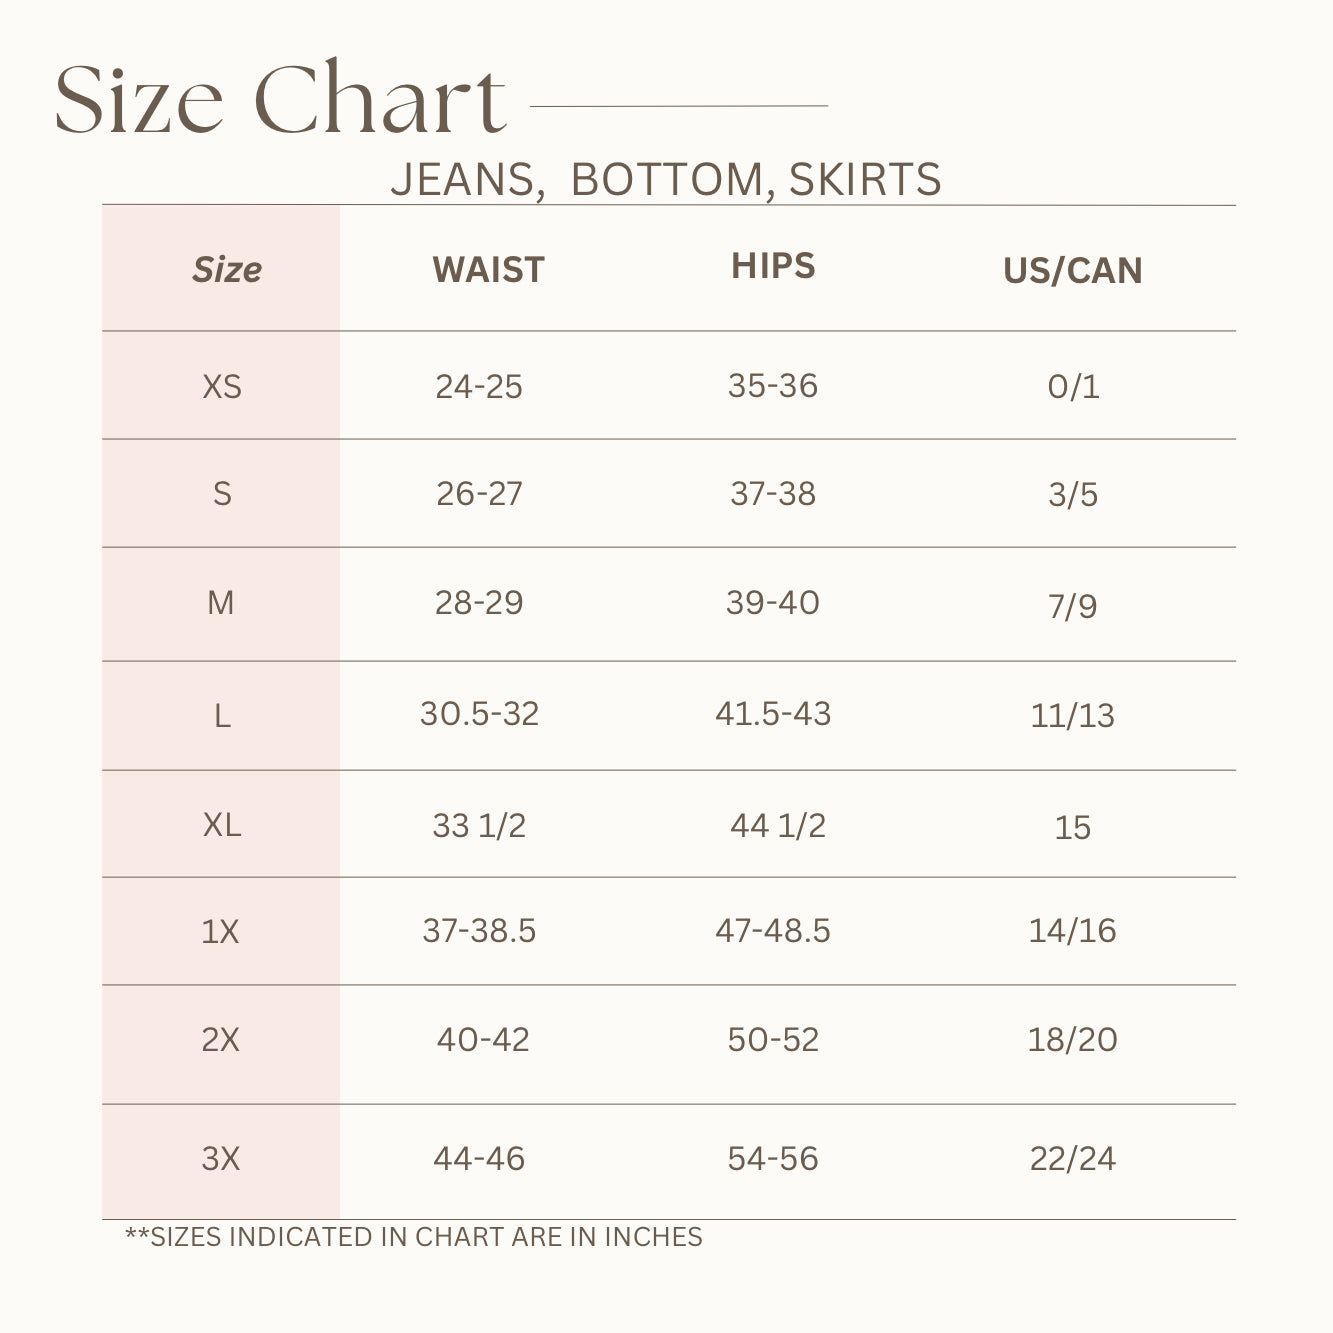Click the hips value 35-36

pyautogui.click(x=773, y=386)
